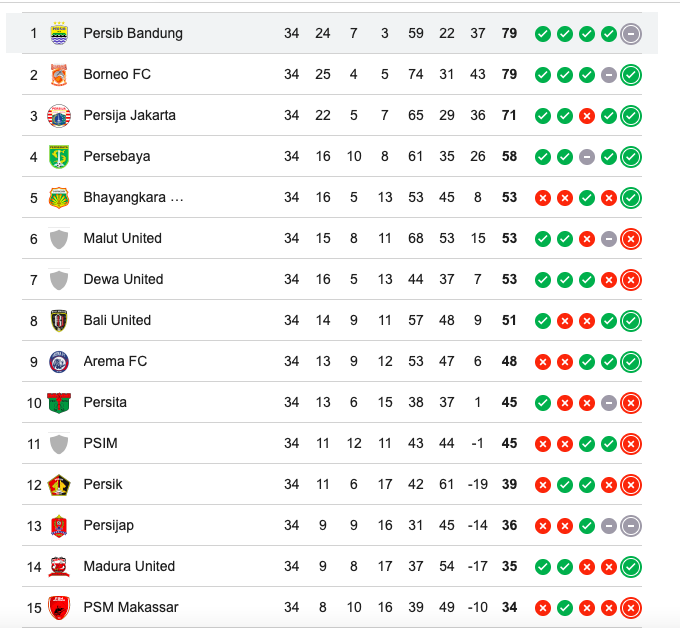Viewport: 680px width, 628px height.
Task: Click the Persib Bandung club crest
Action: [x=59, y=33]
